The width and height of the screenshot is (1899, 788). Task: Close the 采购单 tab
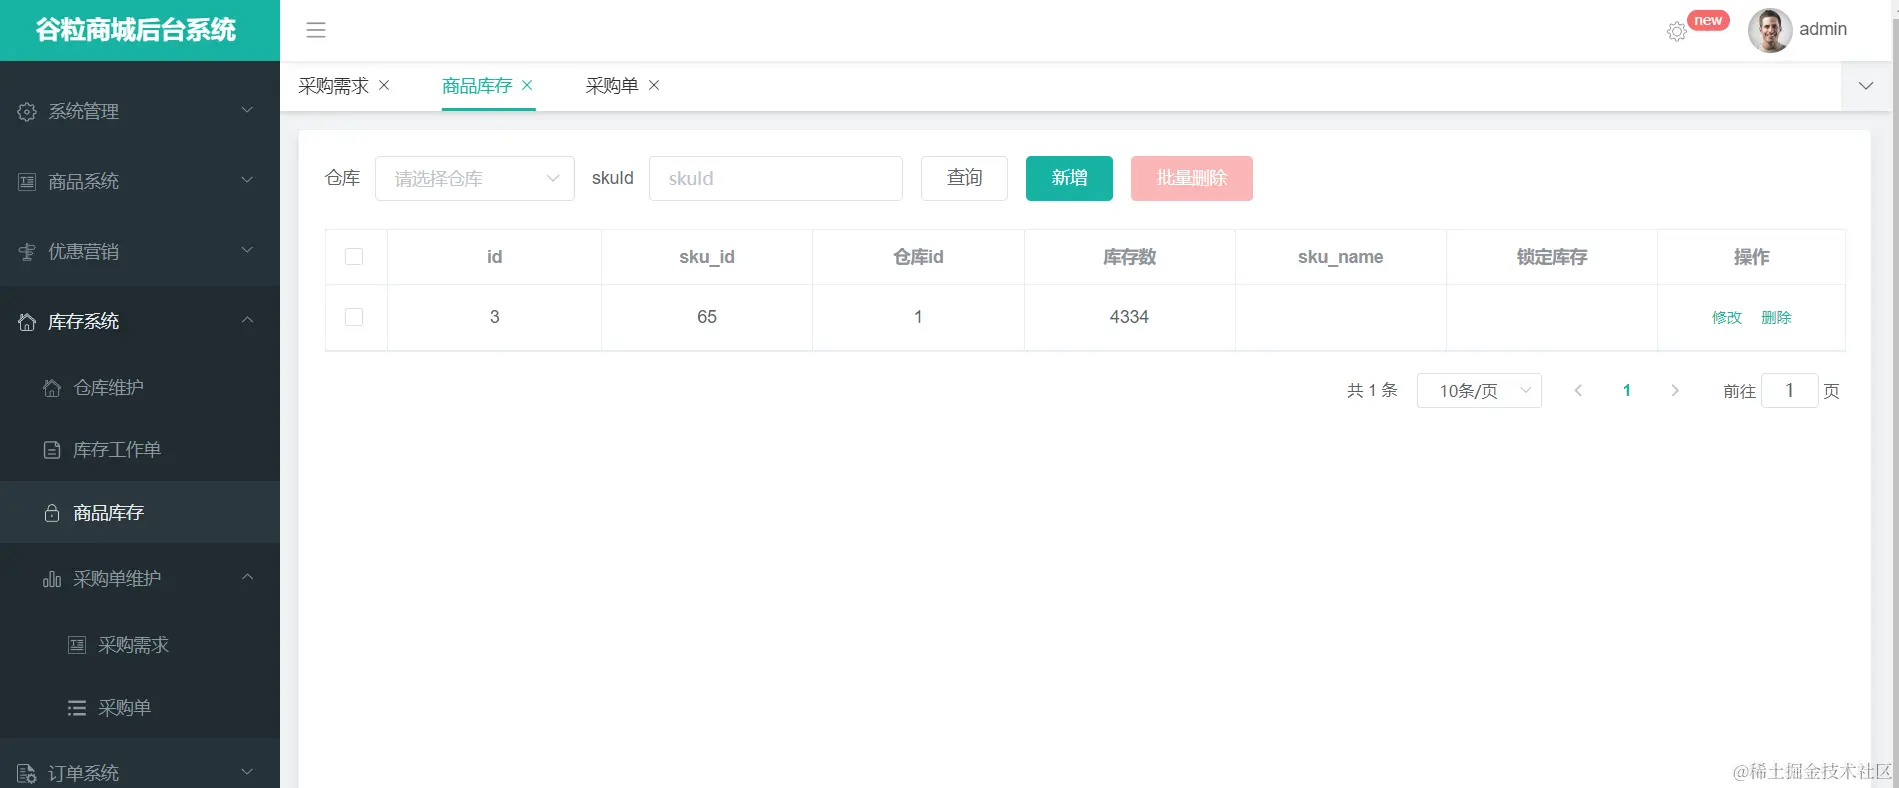(654, 85)
